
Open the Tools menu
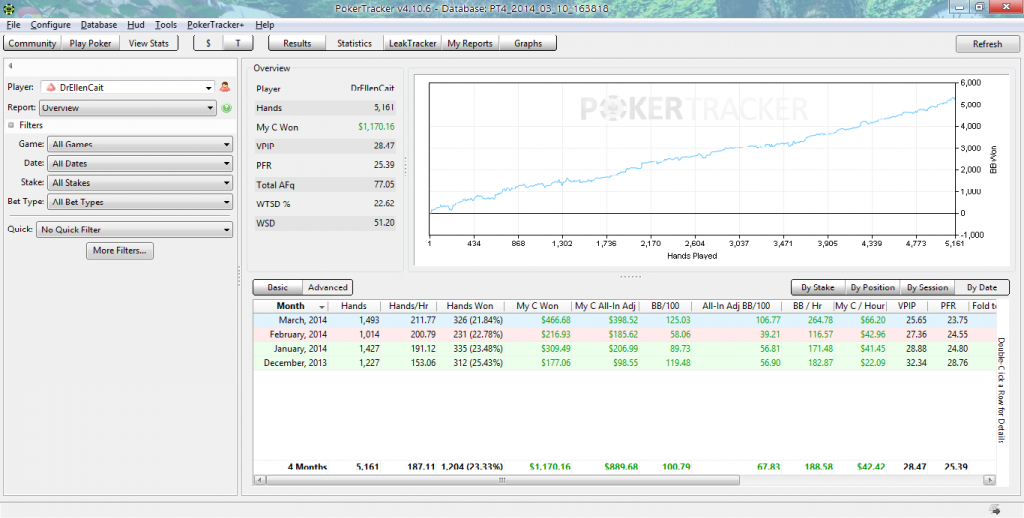[x=166, y=25]
